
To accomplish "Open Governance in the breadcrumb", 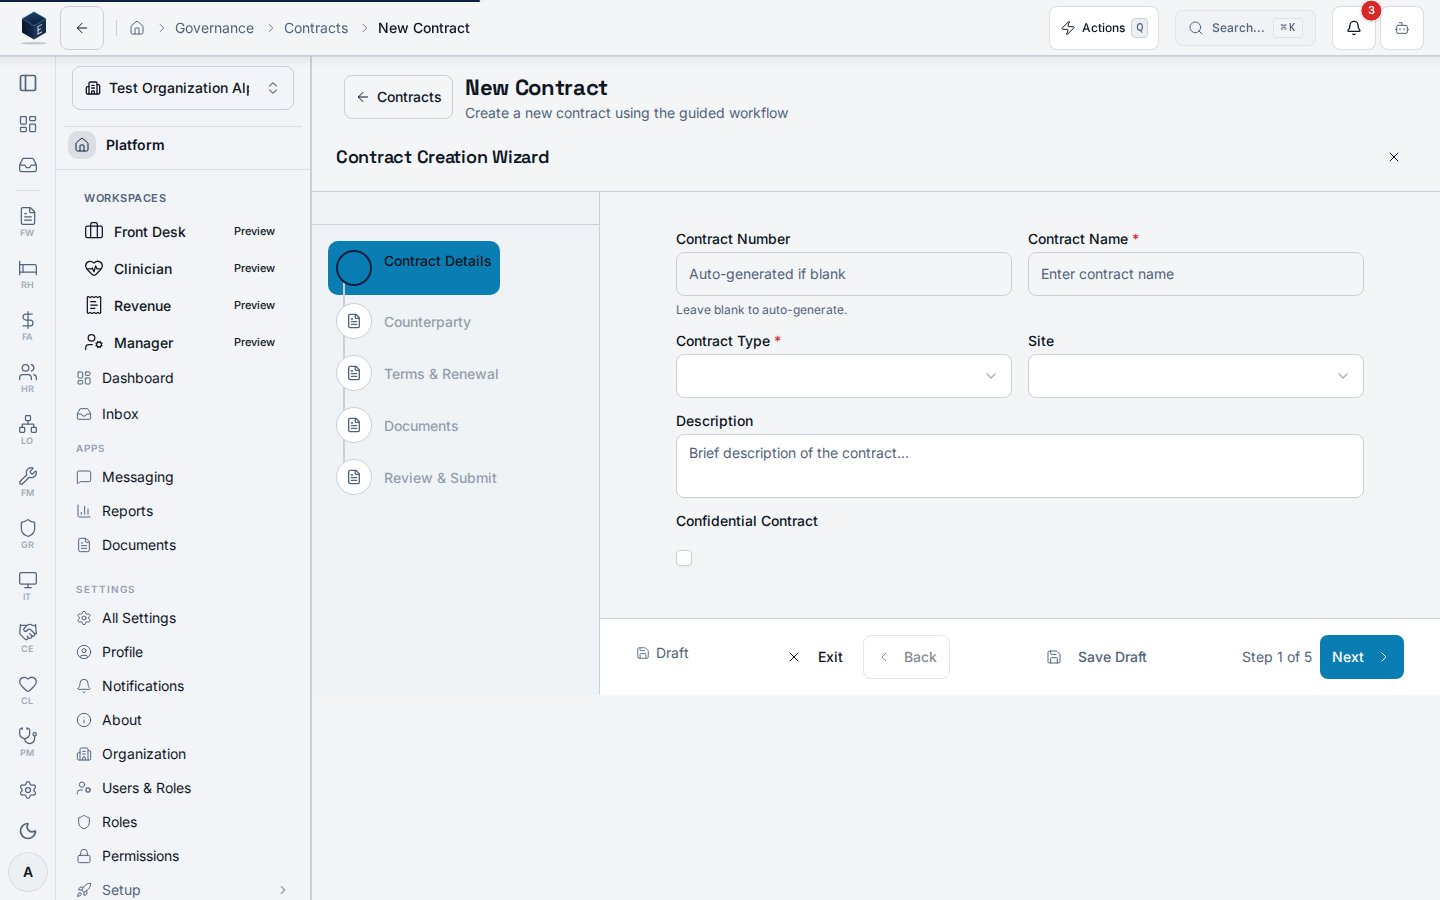I will [x=214, y=28].
